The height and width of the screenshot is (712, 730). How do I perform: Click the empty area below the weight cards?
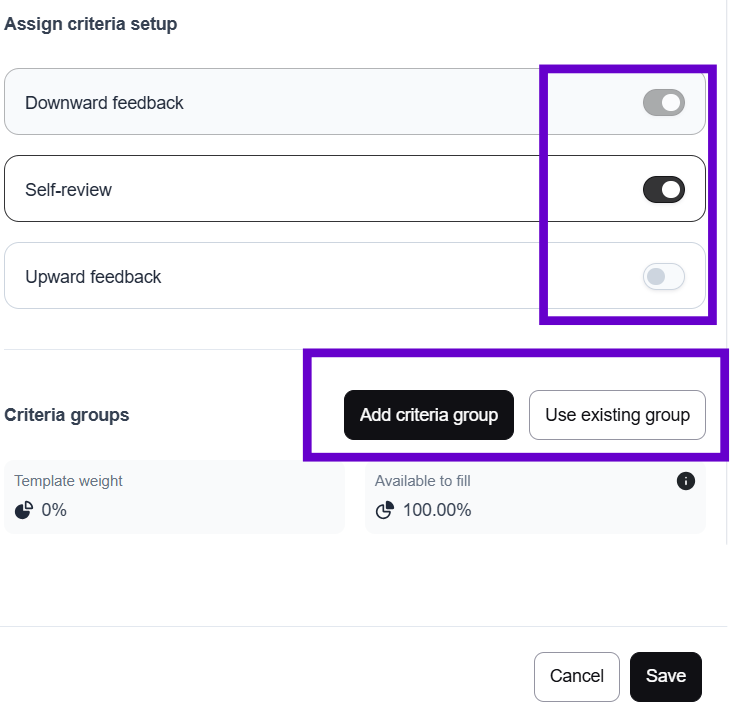tap(360, 580)
